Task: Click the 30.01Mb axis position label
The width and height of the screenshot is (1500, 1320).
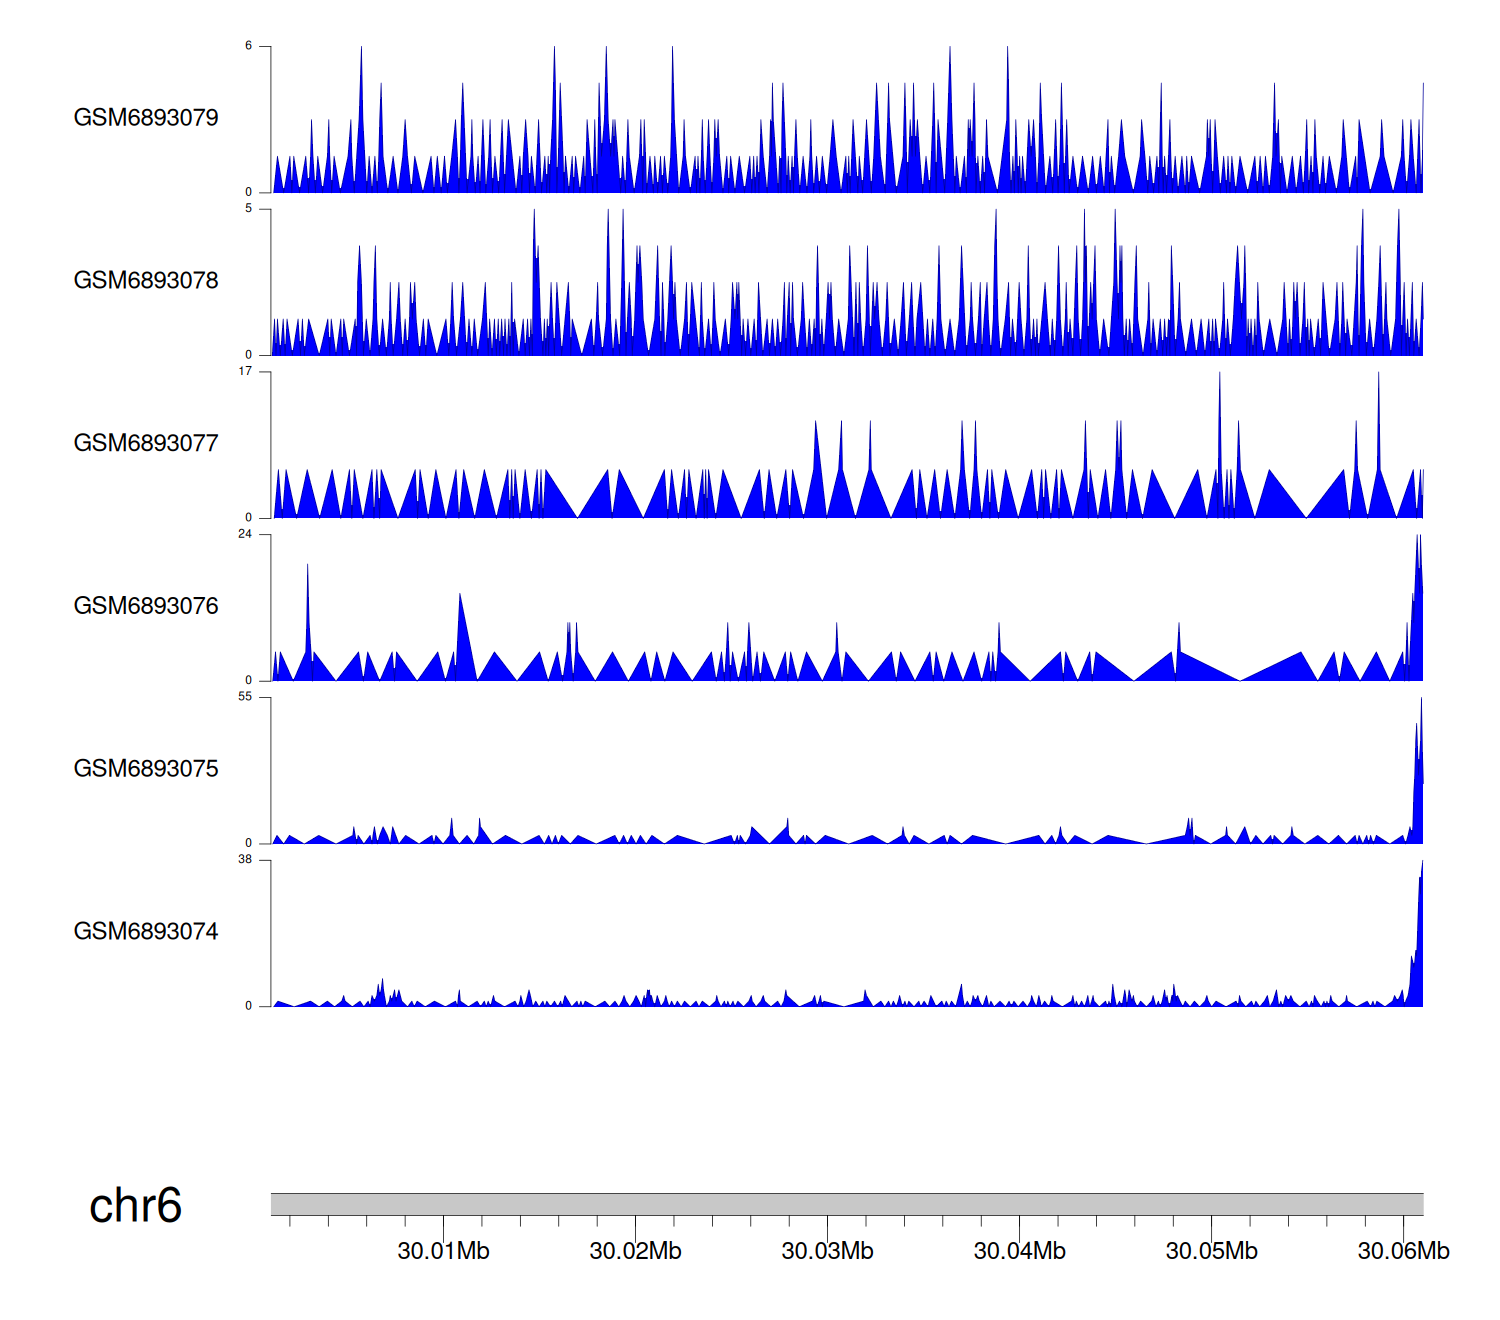Action: [443, 1251]
